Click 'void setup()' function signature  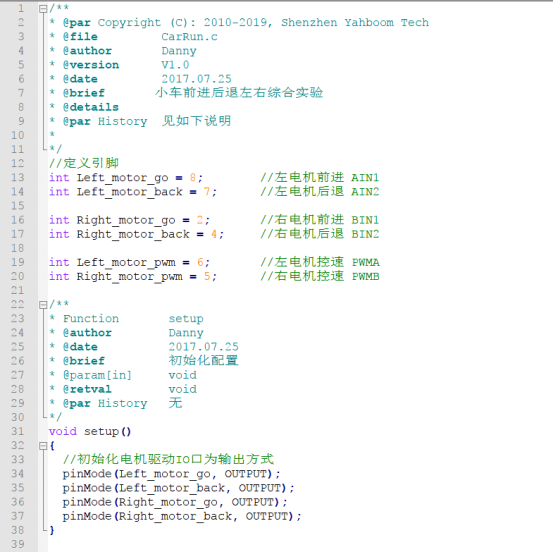[90, 431]
